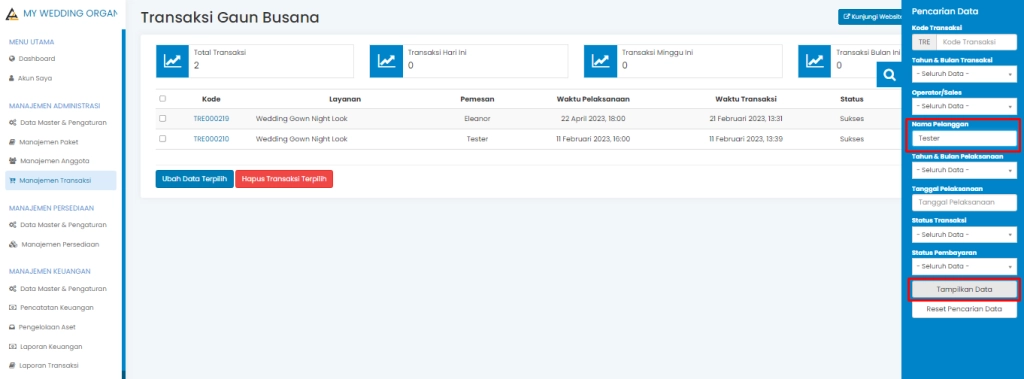
Task: Click the Total Transaksi chart icon
Action: [x=172, y=61]
